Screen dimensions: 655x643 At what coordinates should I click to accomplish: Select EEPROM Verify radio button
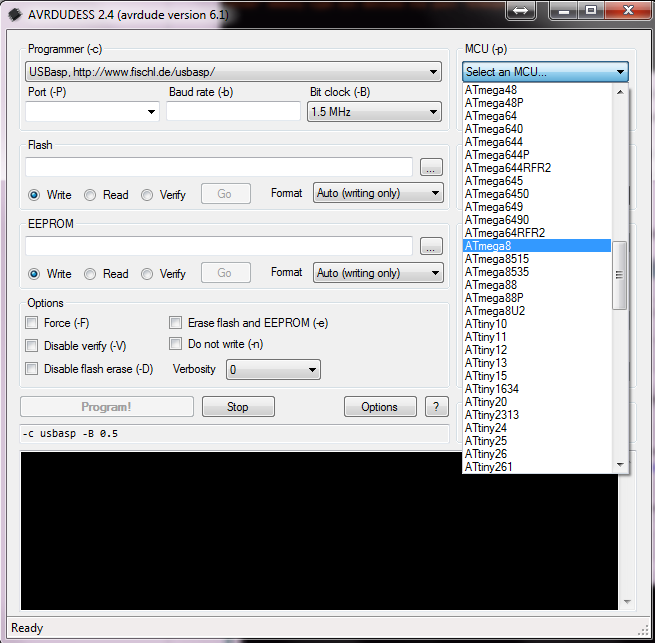[147, 274]
